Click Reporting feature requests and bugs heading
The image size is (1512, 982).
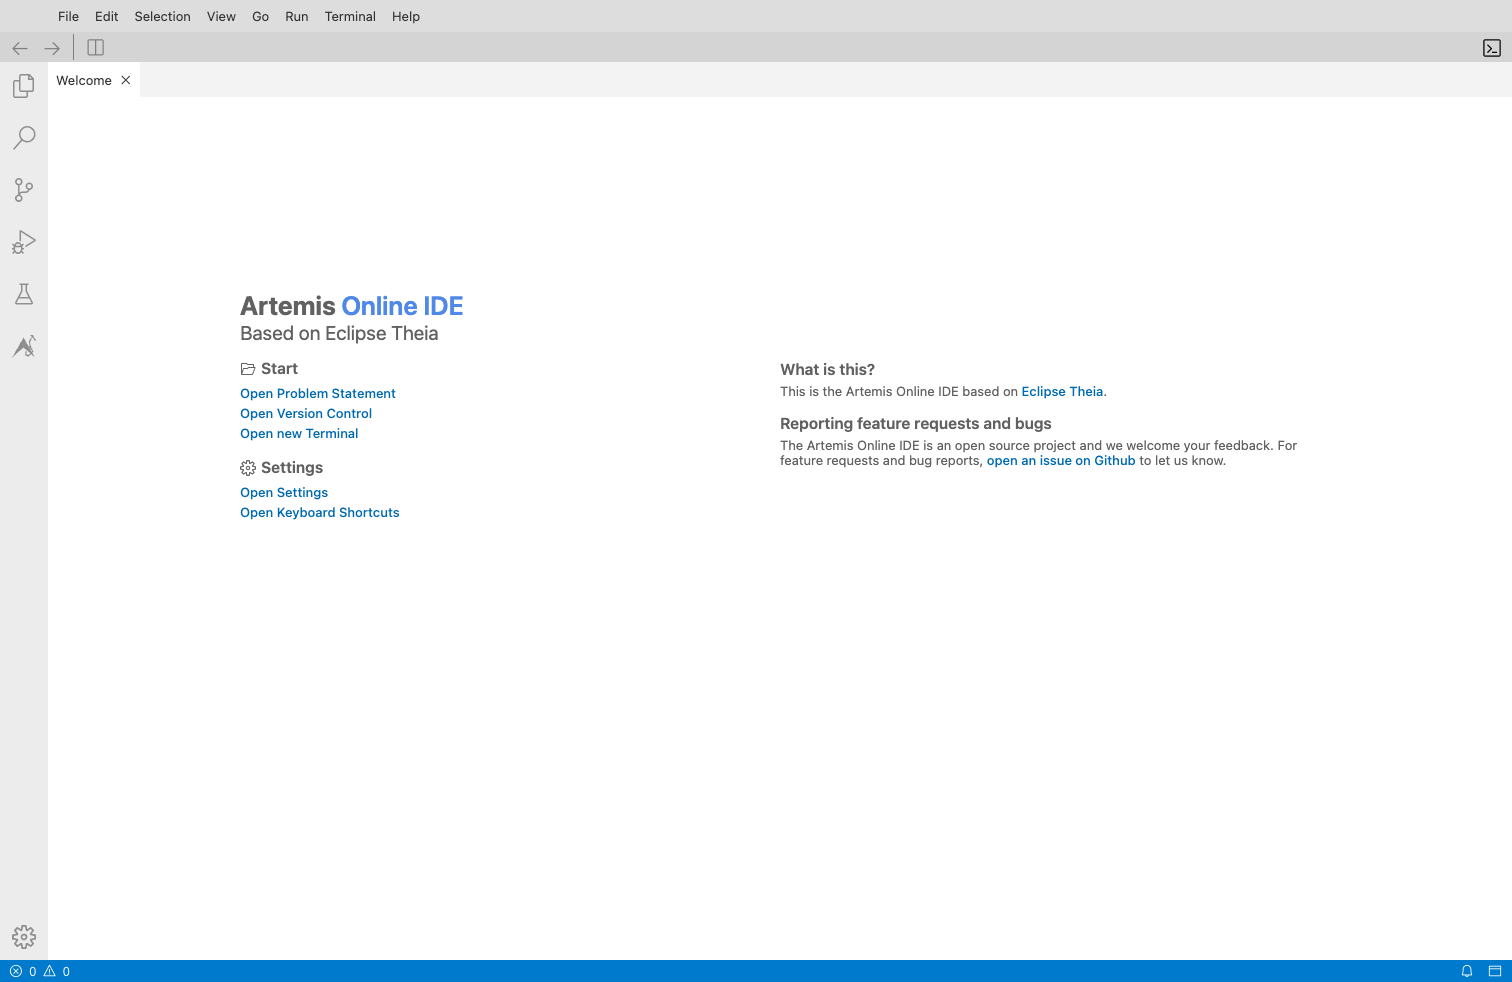[x=916, y=423]
